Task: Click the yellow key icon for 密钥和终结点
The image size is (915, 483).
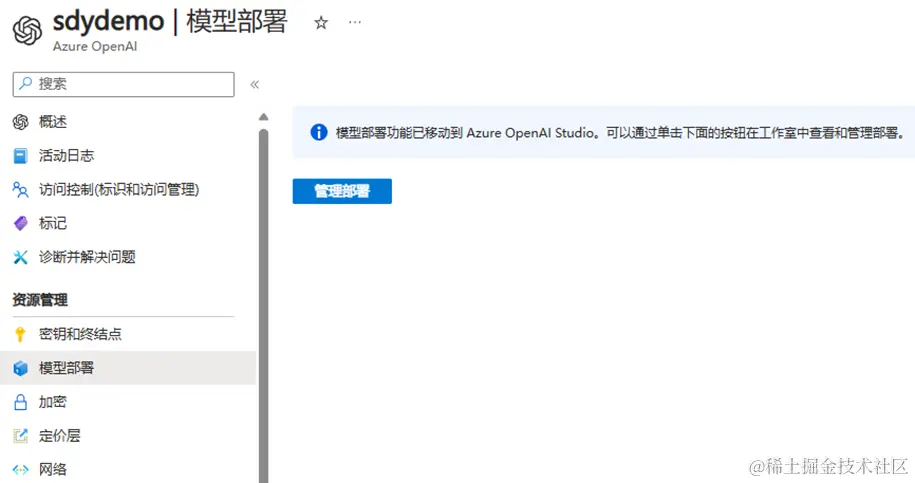Action: click(x=20, y=334)
